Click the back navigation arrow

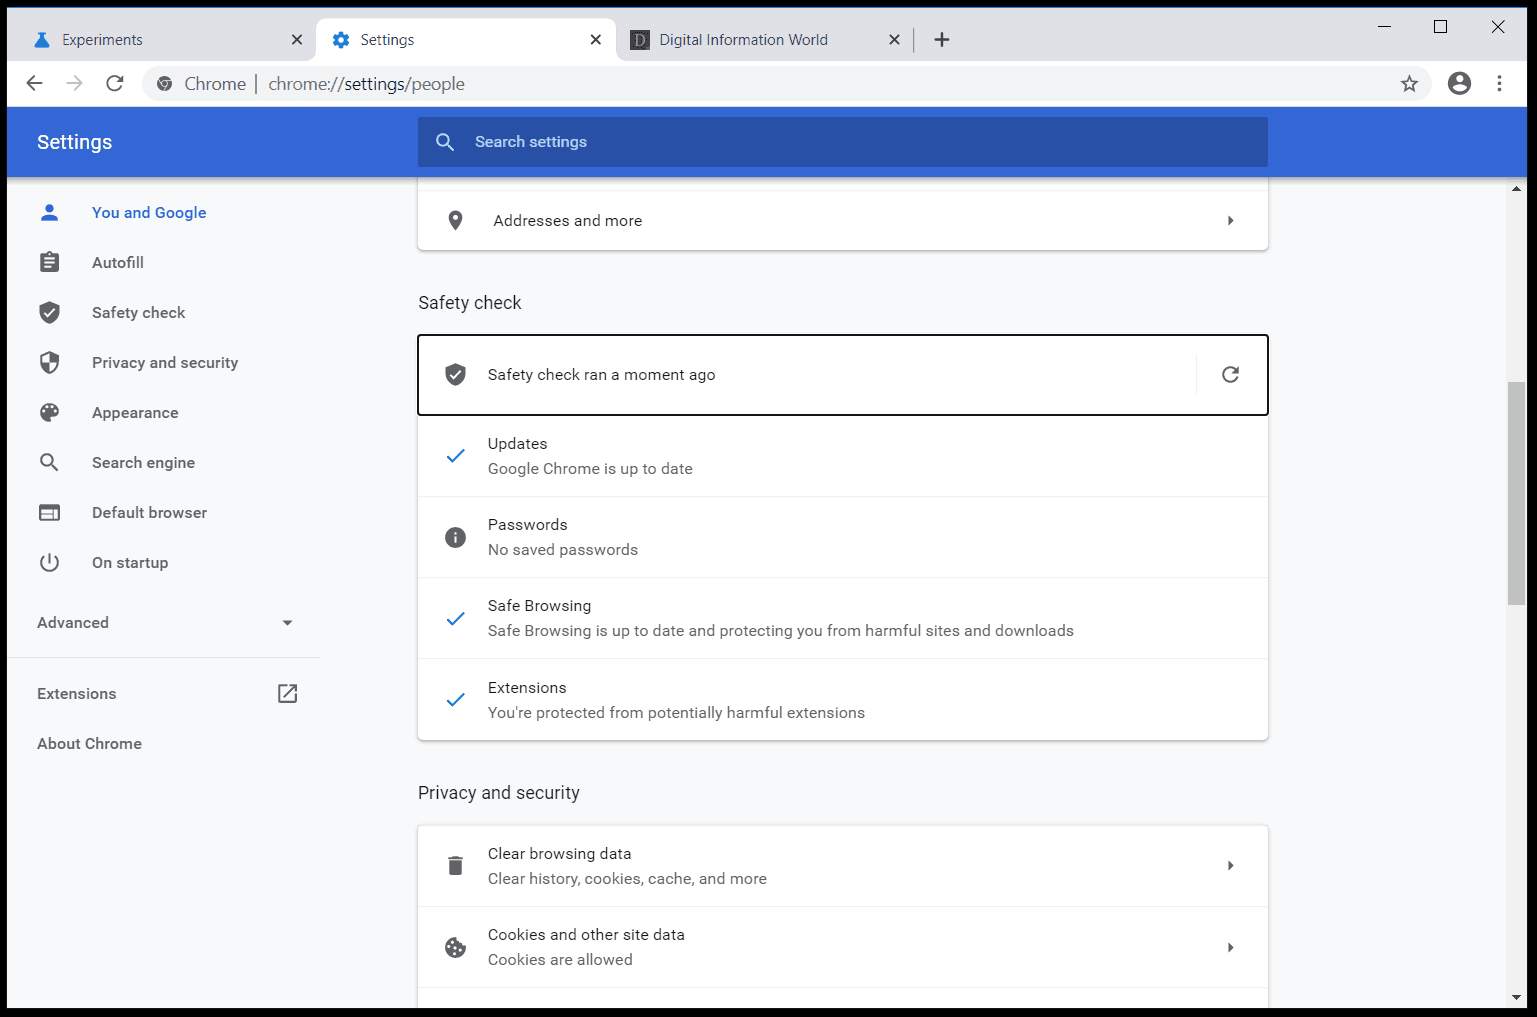point(35,83)
